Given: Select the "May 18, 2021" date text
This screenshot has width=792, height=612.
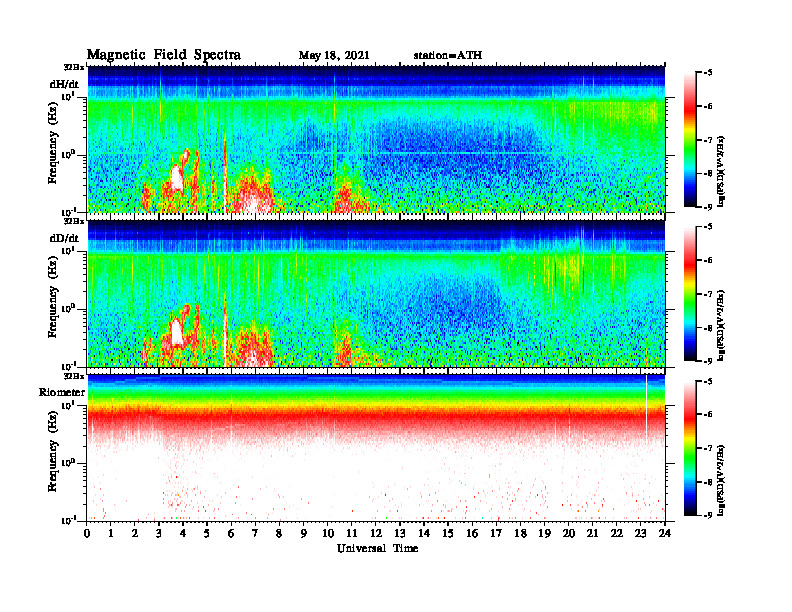Looking at the screenshot, I should pyautogui.click(x=334, y=56).
